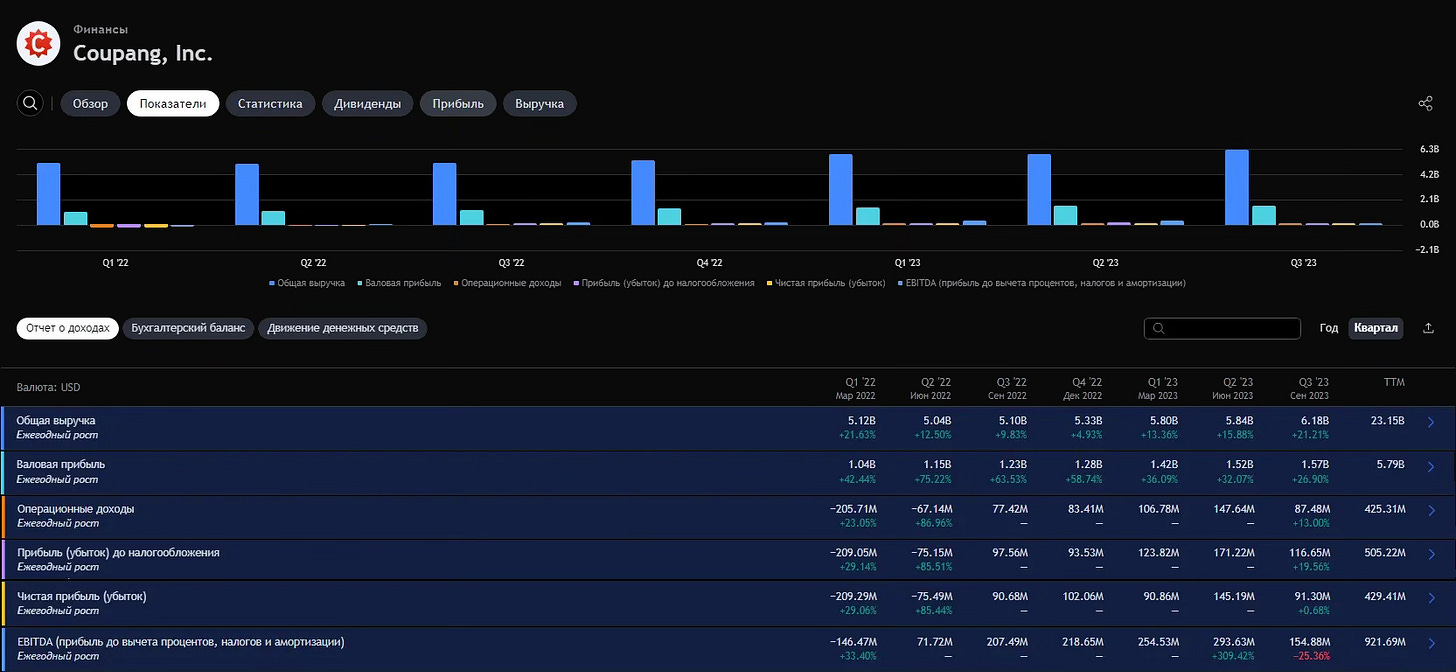
Task: Toggle Операционные доходы legend item
Action: [507, 283]
